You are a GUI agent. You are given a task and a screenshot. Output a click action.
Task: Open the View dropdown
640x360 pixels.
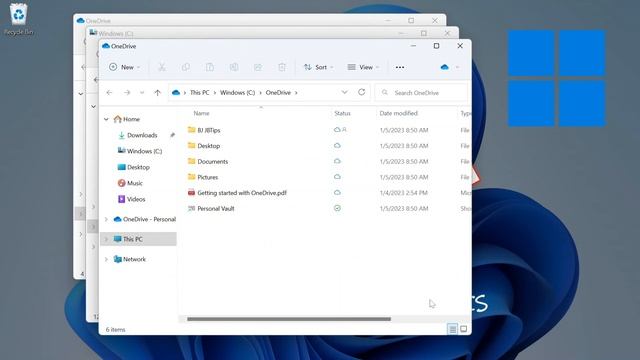[363, 67]
